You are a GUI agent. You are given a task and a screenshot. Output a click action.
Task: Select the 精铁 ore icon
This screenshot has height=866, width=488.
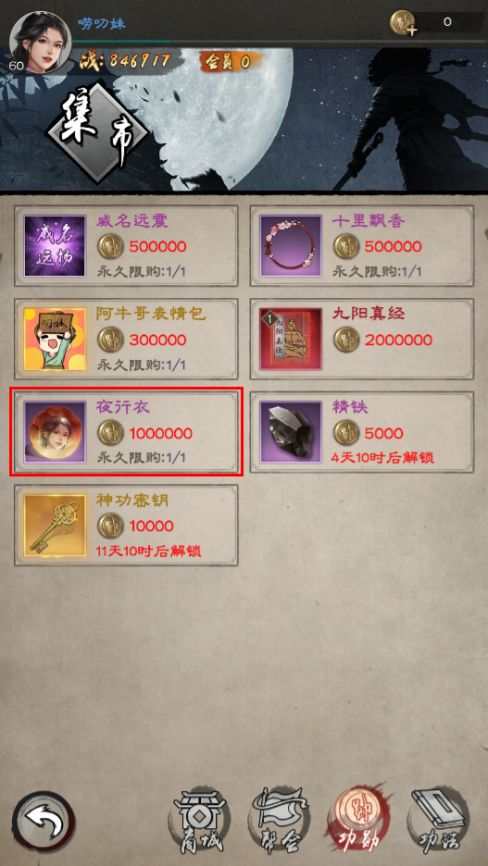coord(290,432)
